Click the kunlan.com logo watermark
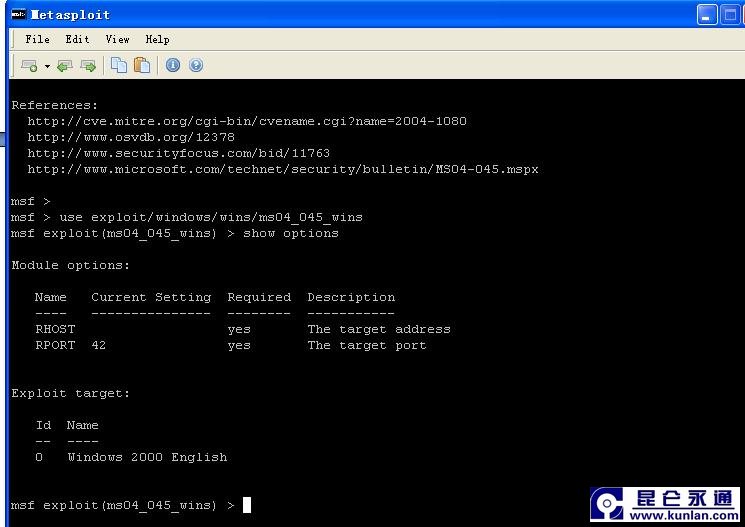This screenshot has height=527, width=745. coord(665,504)
